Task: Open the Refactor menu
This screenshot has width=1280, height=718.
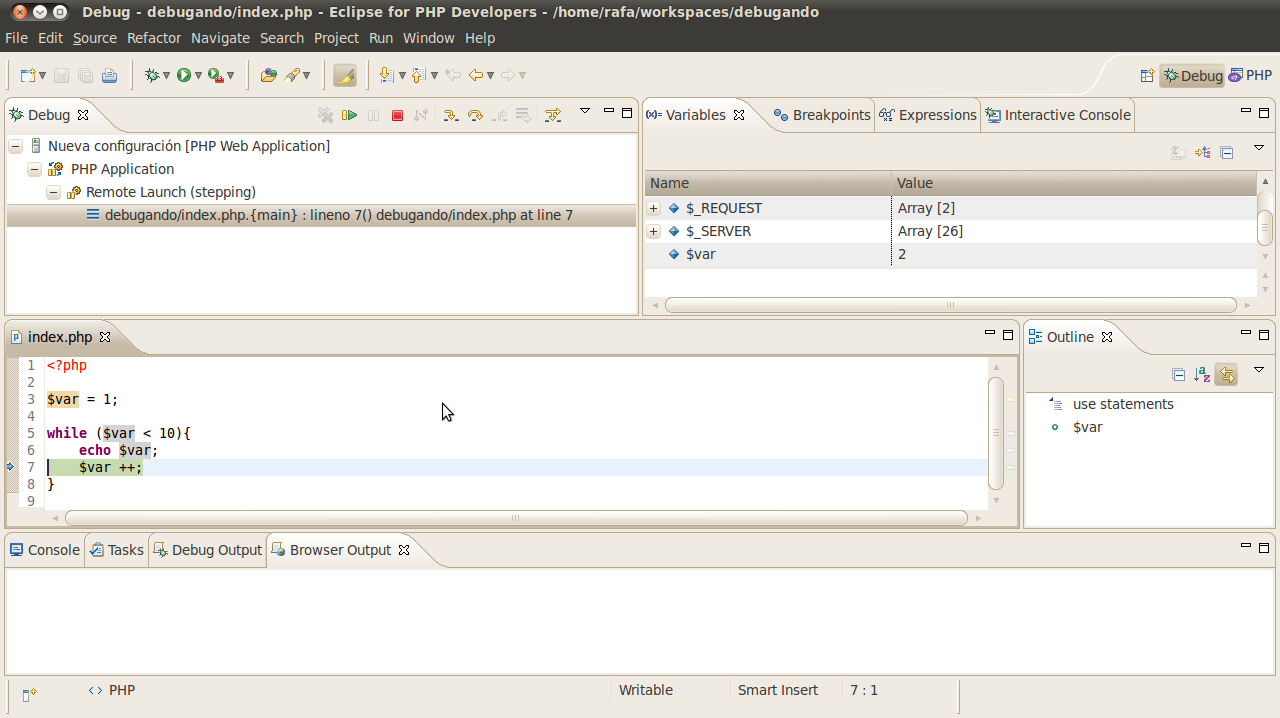Action: tap(153, 38)
